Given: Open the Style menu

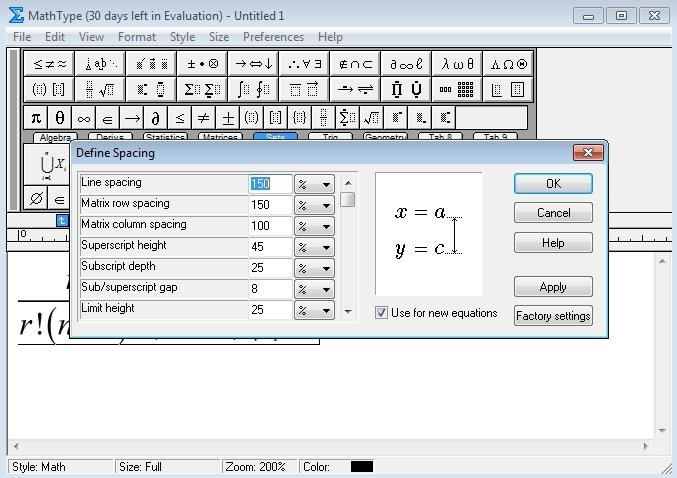Looking at the screenshot, I should pos(182,37).
